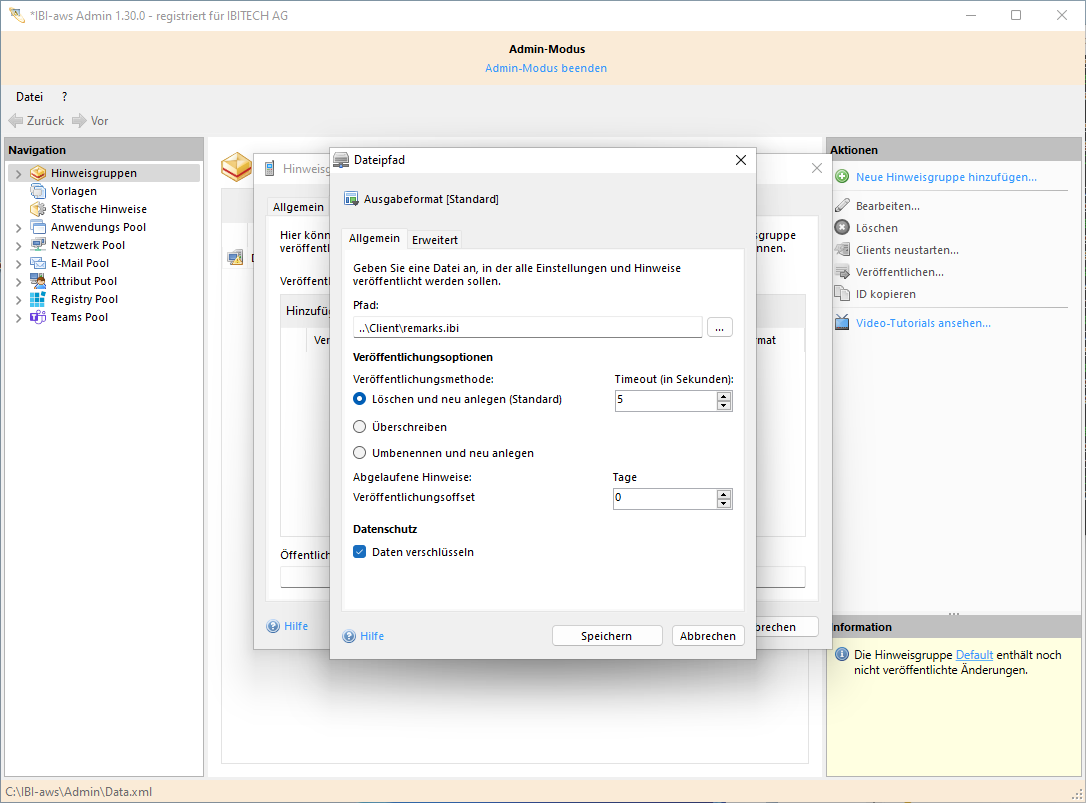Open the Attribut Pool via its icon

(40, 280)
